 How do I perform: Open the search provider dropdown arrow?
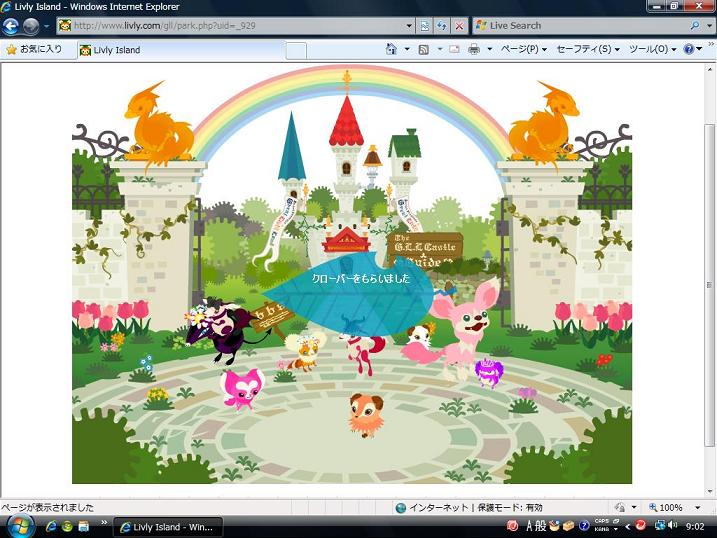pos(710,26)
